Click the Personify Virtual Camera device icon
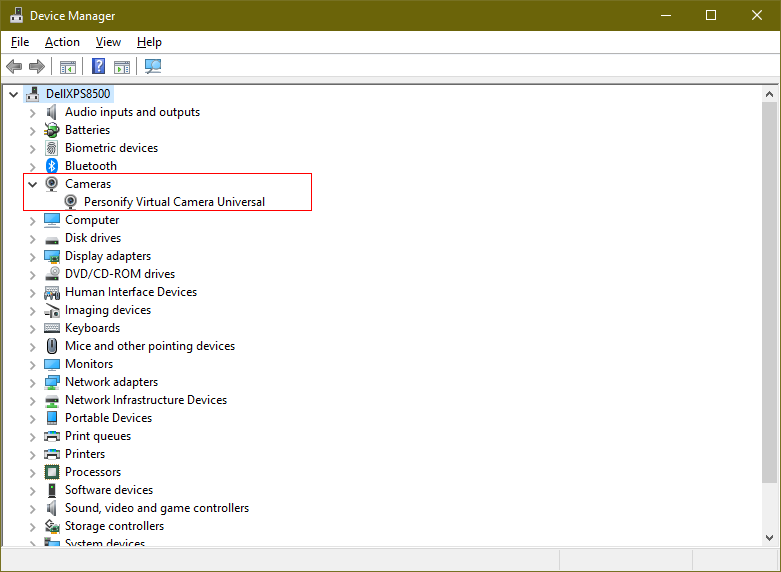The width and height of the screenshot is (781, 572). click(x=71, y=202)
